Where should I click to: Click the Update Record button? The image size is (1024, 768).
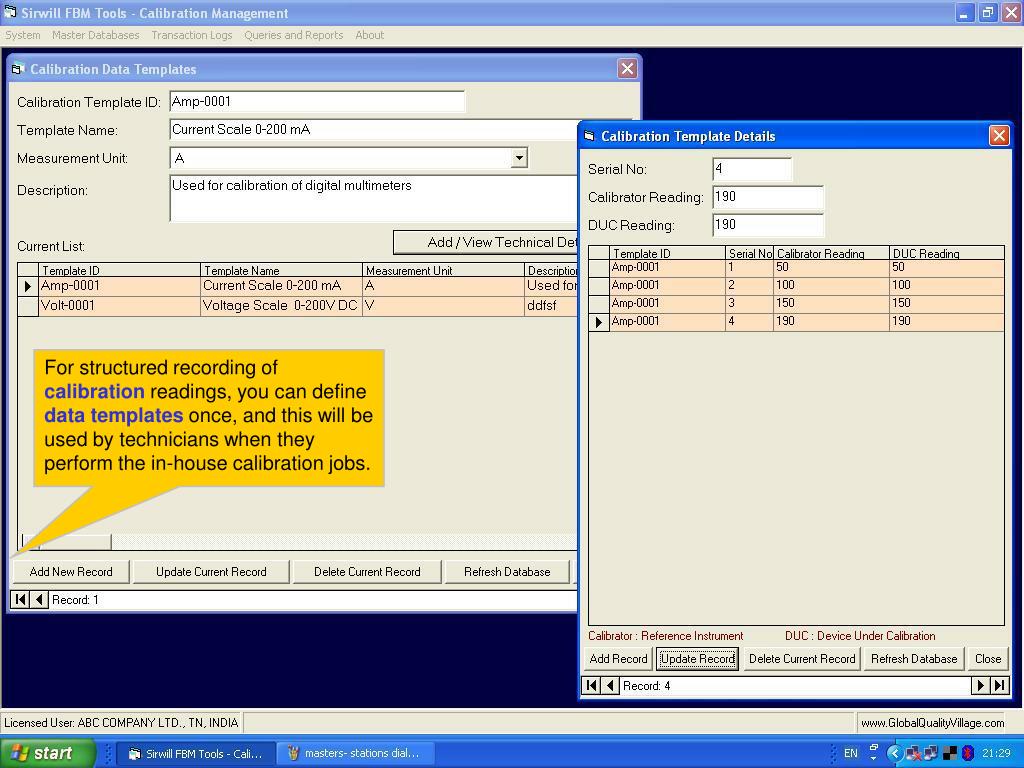tap(697, 659)
